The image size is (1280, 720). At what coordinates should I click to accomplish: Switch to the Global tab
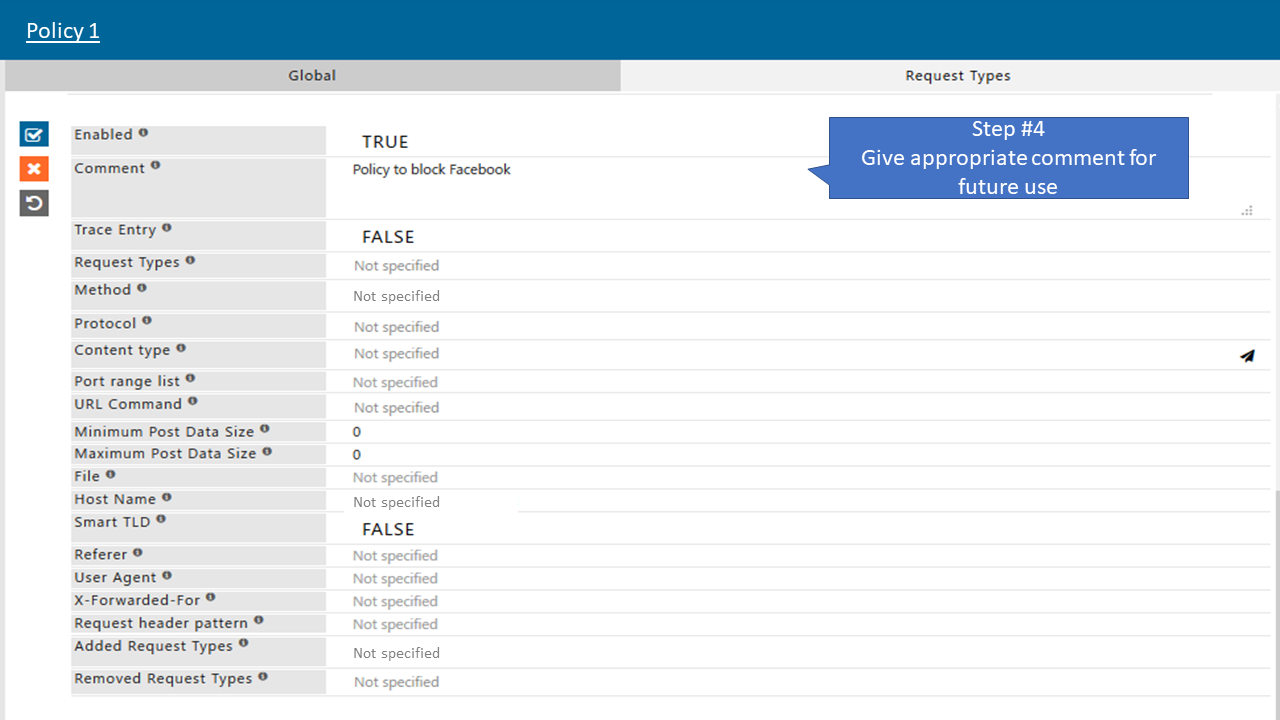pos(312,76)
